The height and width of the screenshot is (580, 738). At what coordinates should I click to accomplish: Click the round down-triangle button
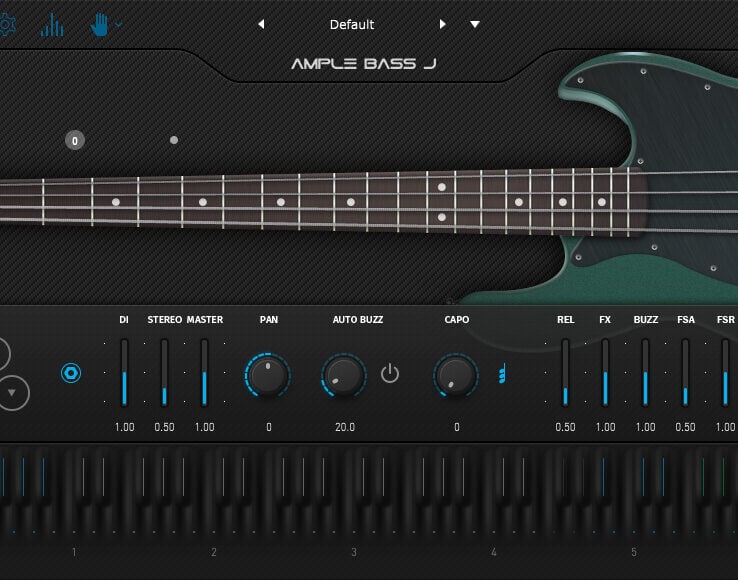click(x=12, y=393)
